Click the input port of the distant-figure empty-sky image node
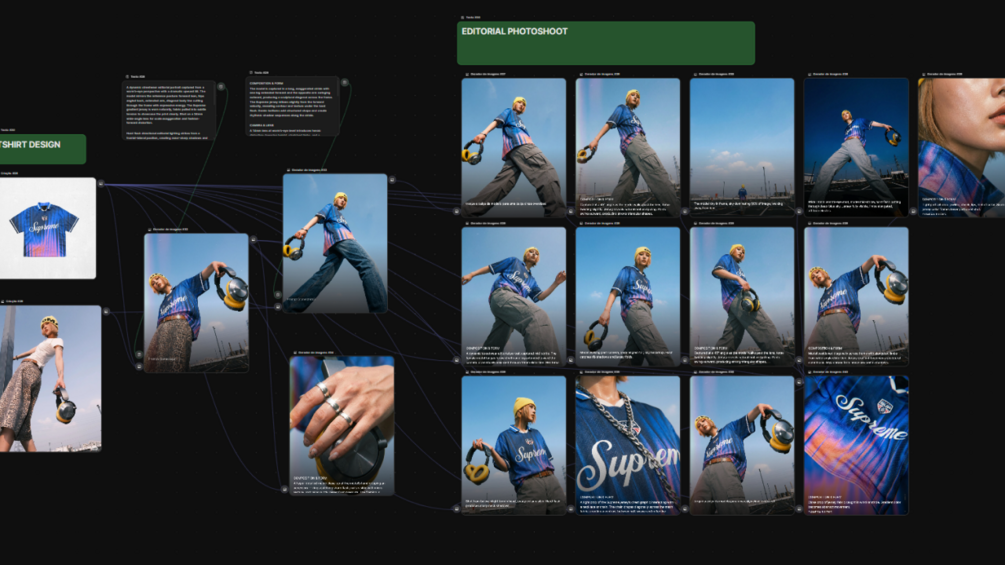1005x565 pixels. point(685,211)
